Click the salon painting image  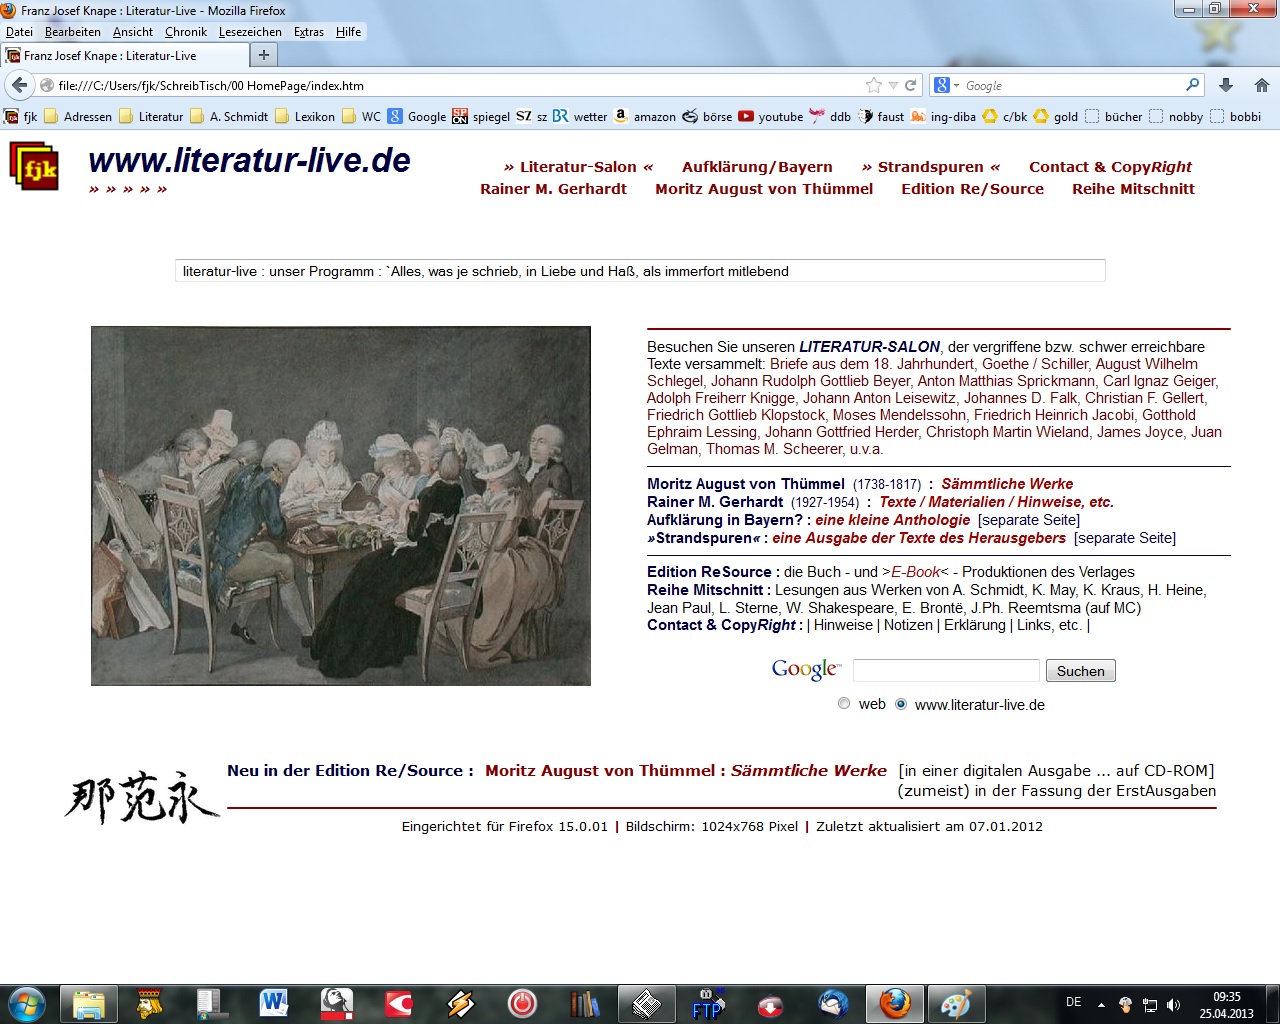(x=341, y=506)
